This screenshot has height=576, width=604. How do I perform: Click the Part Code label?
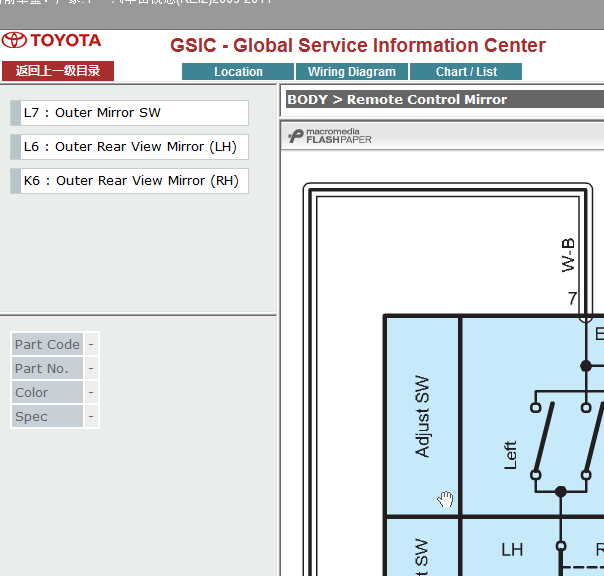[x=47, y=344]
